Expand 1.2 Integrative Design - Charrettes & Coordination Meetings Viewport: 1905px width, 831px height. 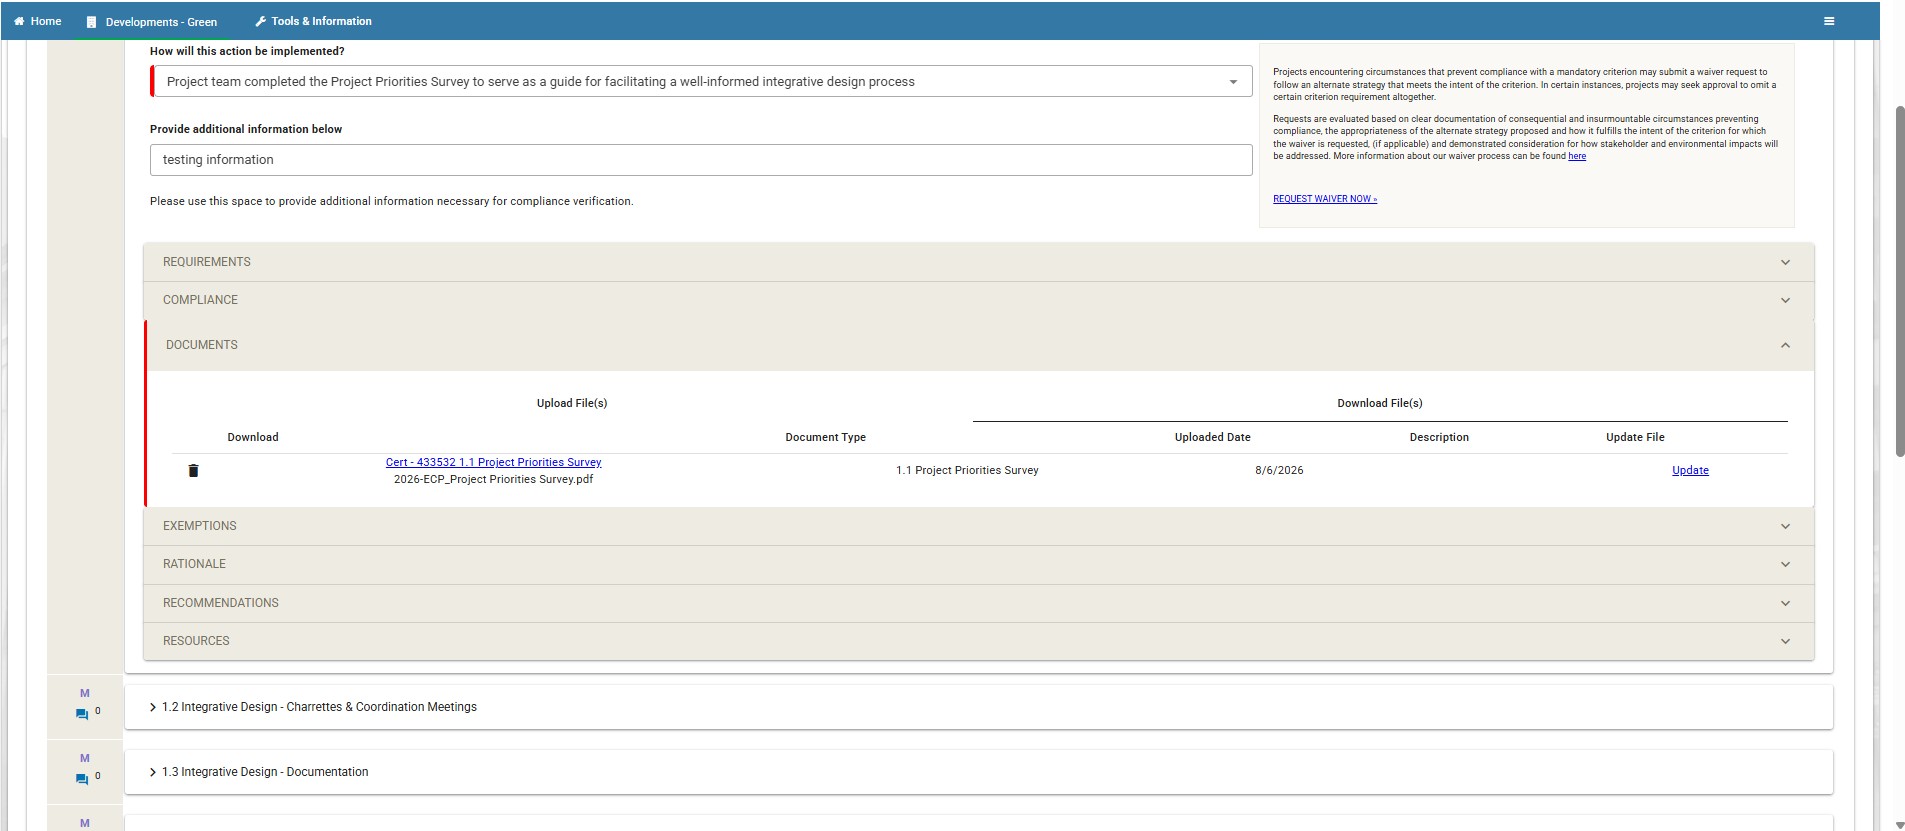pos(978,707)
